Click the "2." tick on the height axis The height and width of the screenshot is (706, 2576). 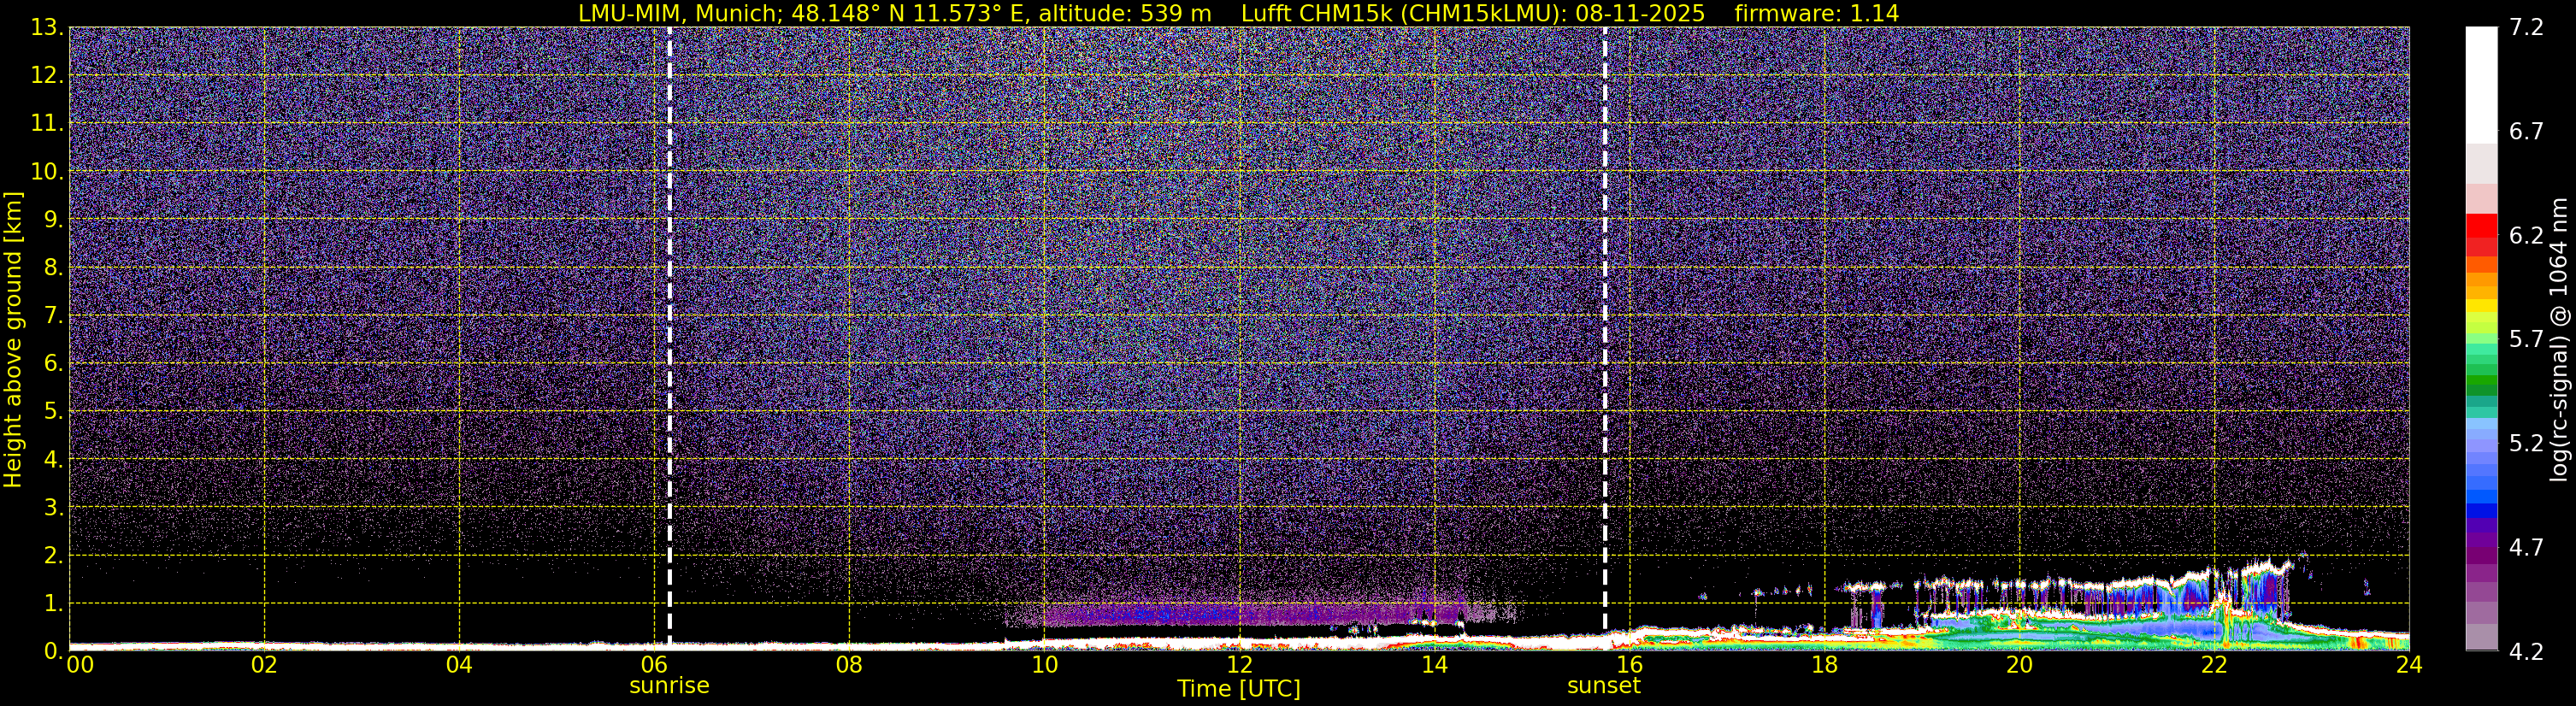coord(53,555)
